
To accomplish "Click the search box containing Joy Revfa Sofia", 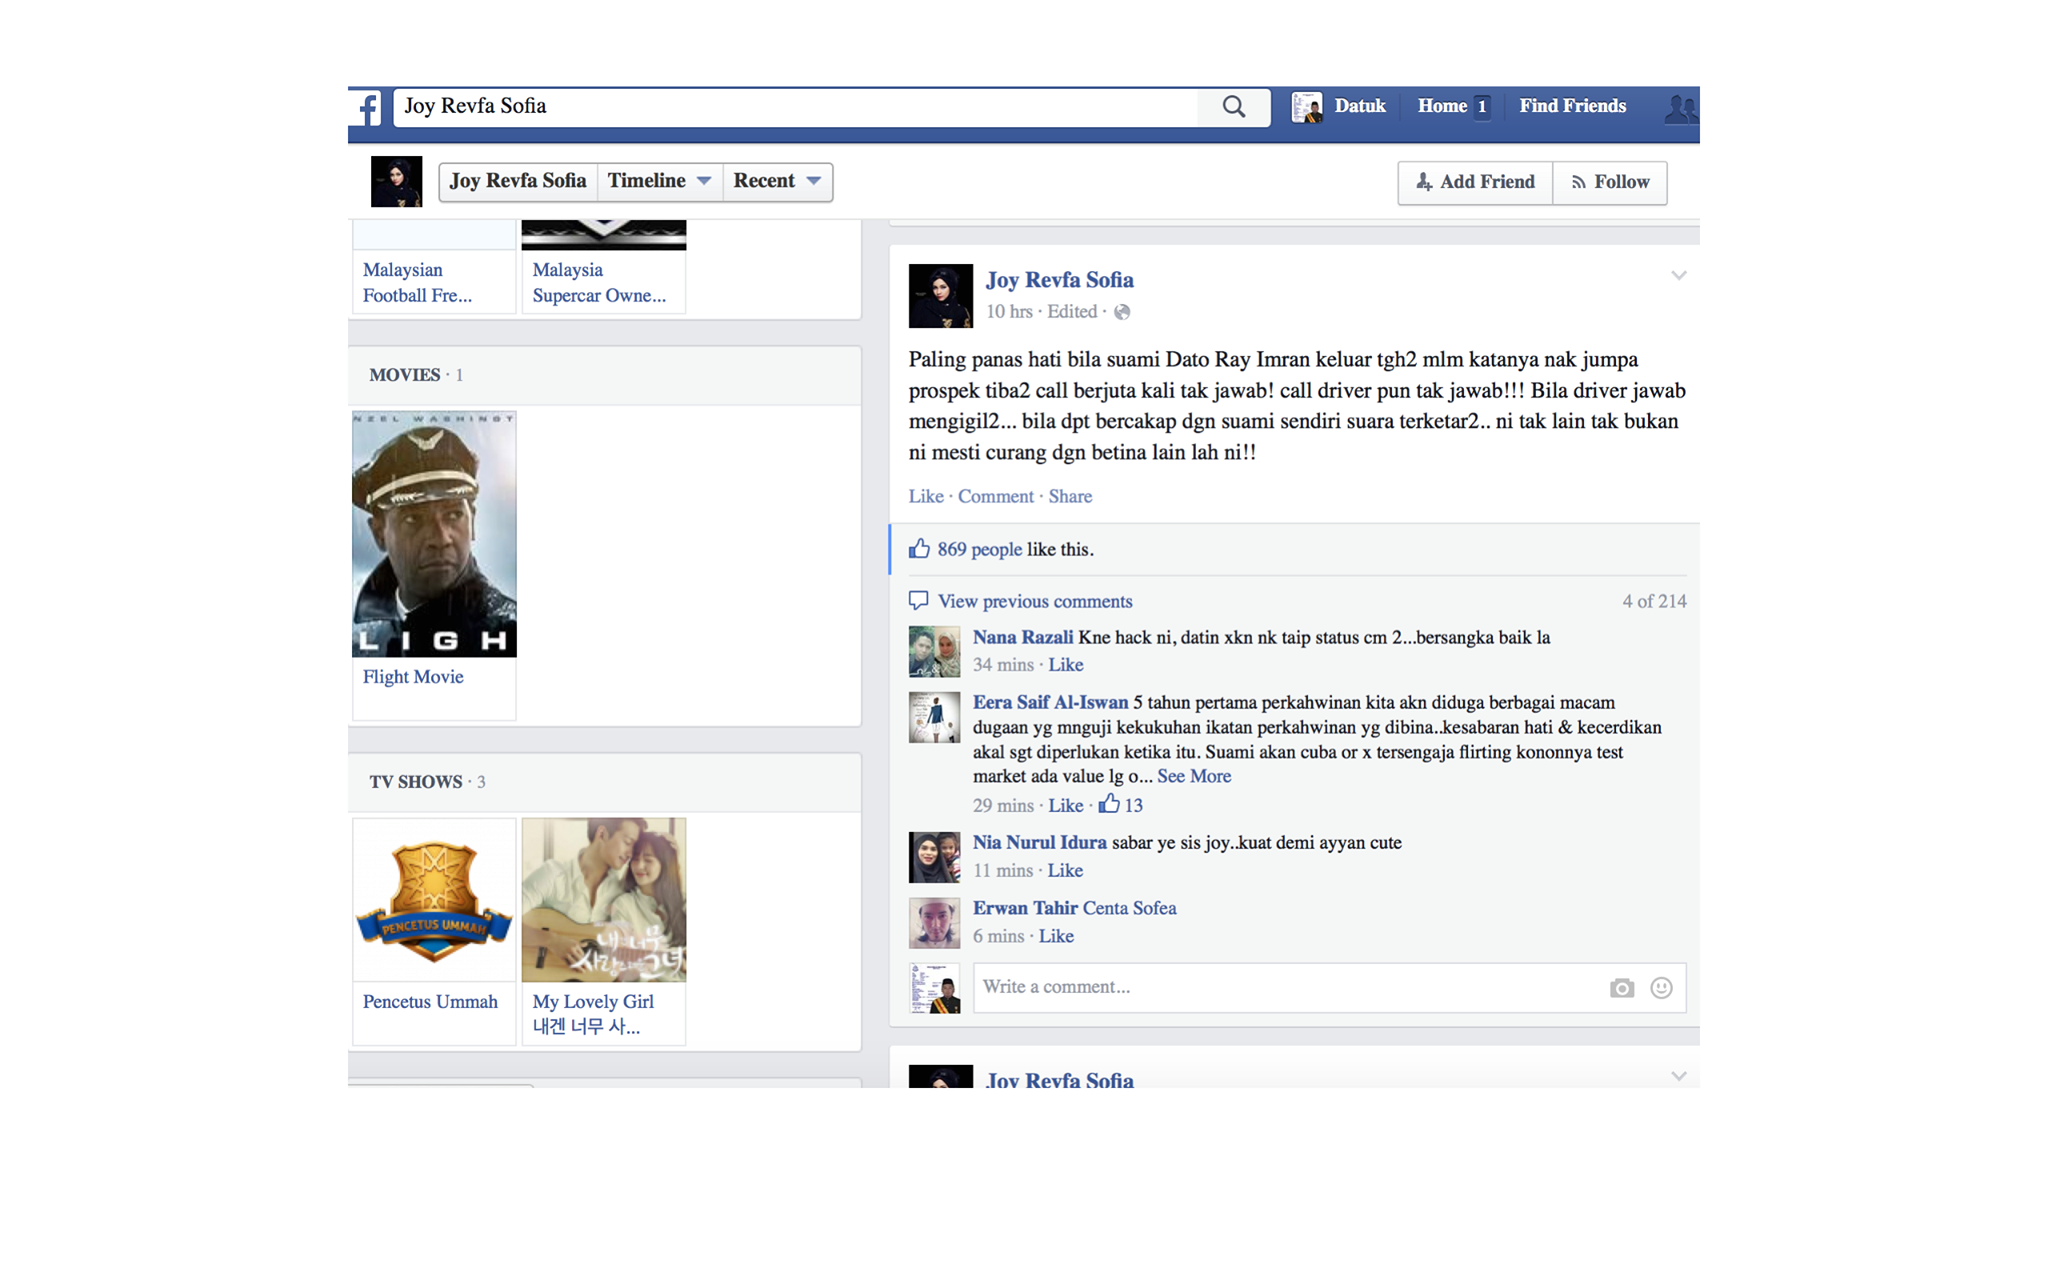I will point(796,107).
